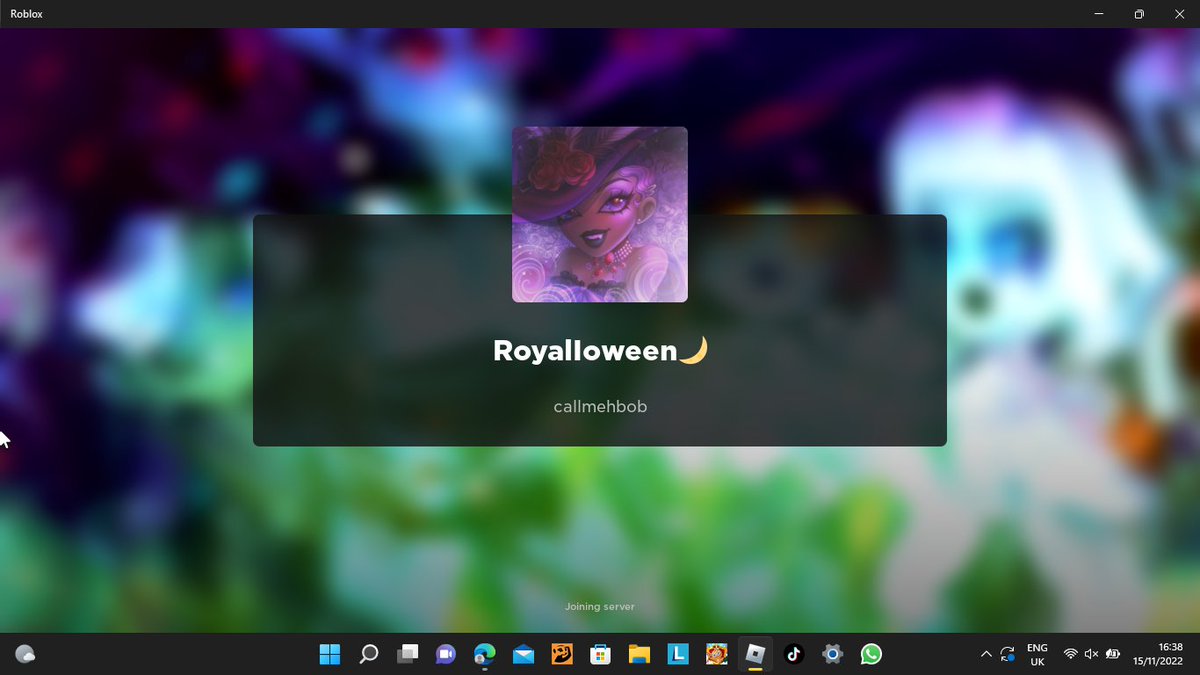Click the Joining server status text
The image size is (1200, 675).
pos(599,606)
